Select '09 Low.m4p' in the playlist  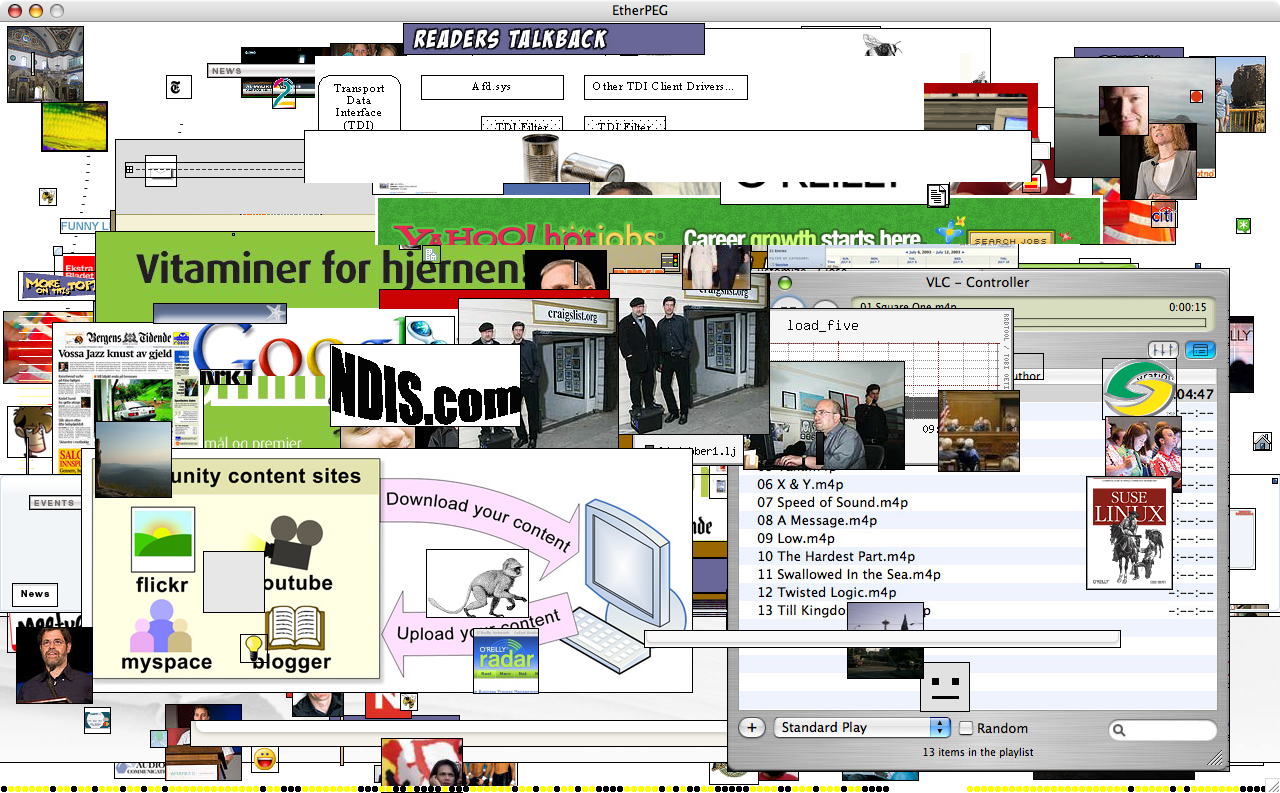point(796,538)
